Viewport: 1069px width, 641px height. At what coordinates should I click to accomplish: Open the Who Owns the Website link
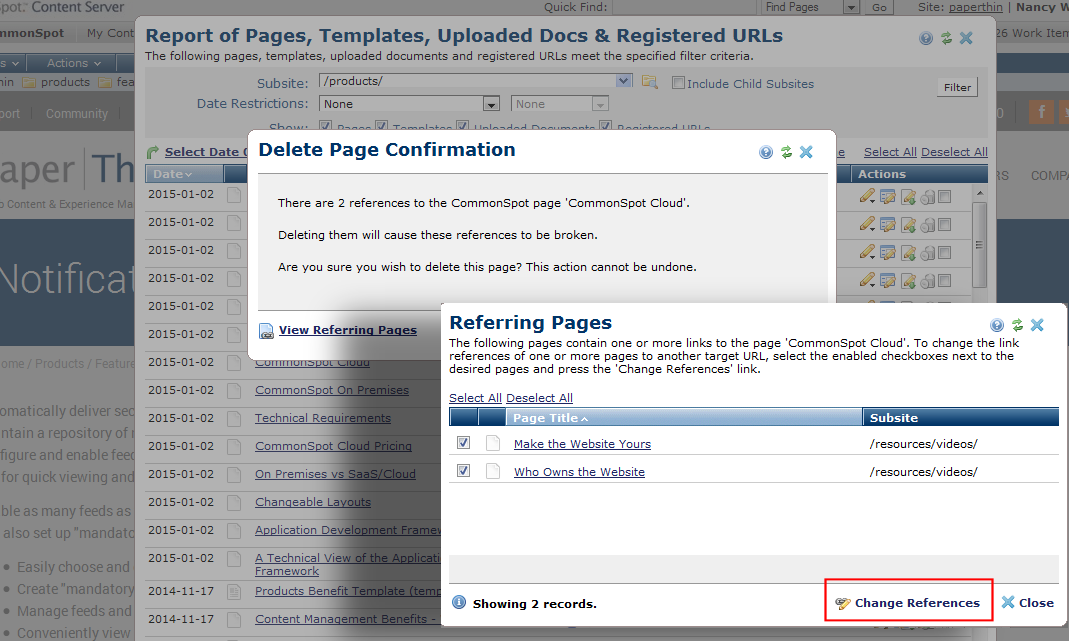[x=579, y=472]
